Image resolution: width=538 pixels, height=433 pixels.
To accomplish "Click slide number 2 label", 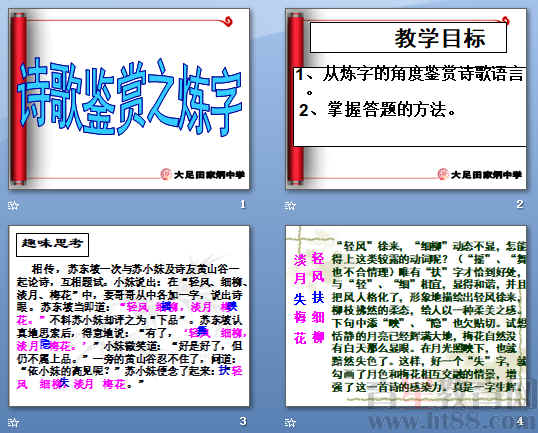I will tap(520, 204).
